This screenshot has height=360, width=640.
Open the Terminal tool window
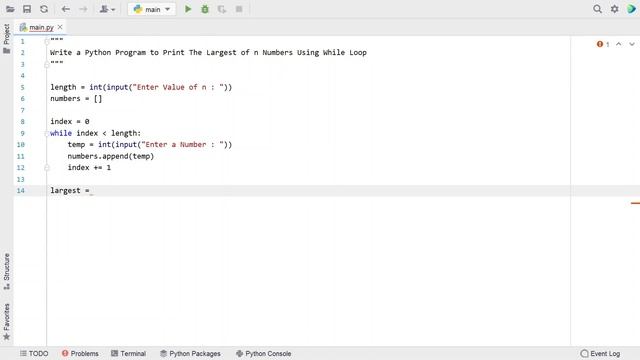[x=129, y=353]
